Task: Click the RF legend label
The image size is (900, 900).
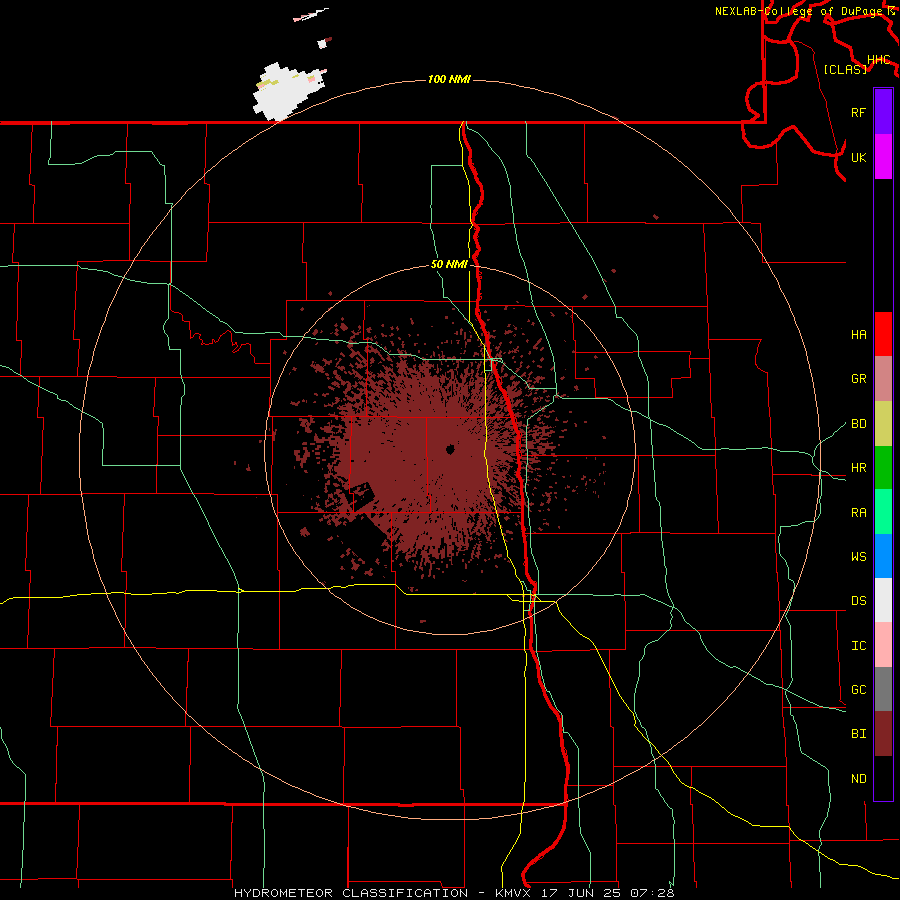Action: point(858,112)
